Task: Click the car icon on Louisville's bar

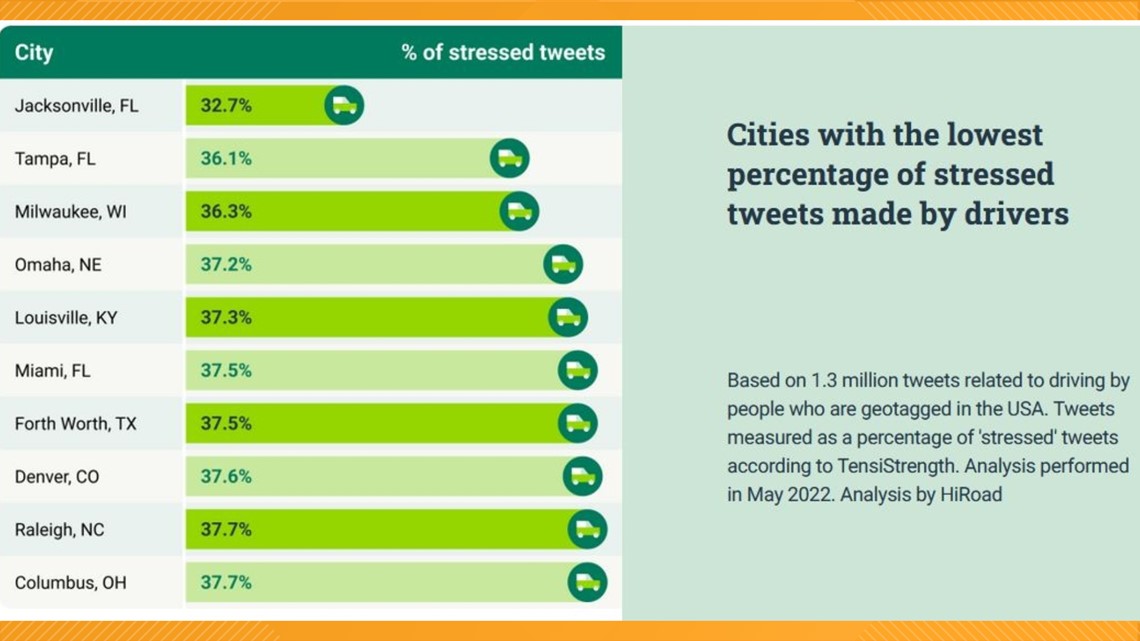Action: click(568, 318)
